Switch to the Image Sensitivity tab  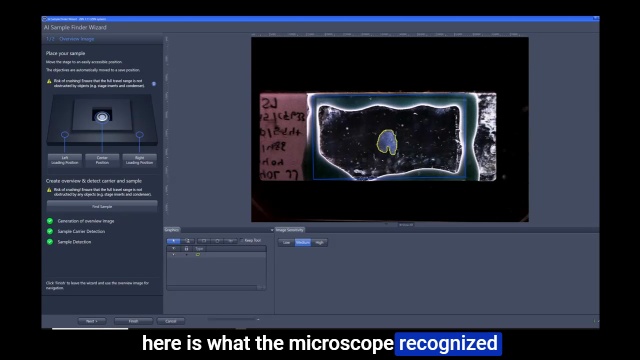[x=290, y=230]
